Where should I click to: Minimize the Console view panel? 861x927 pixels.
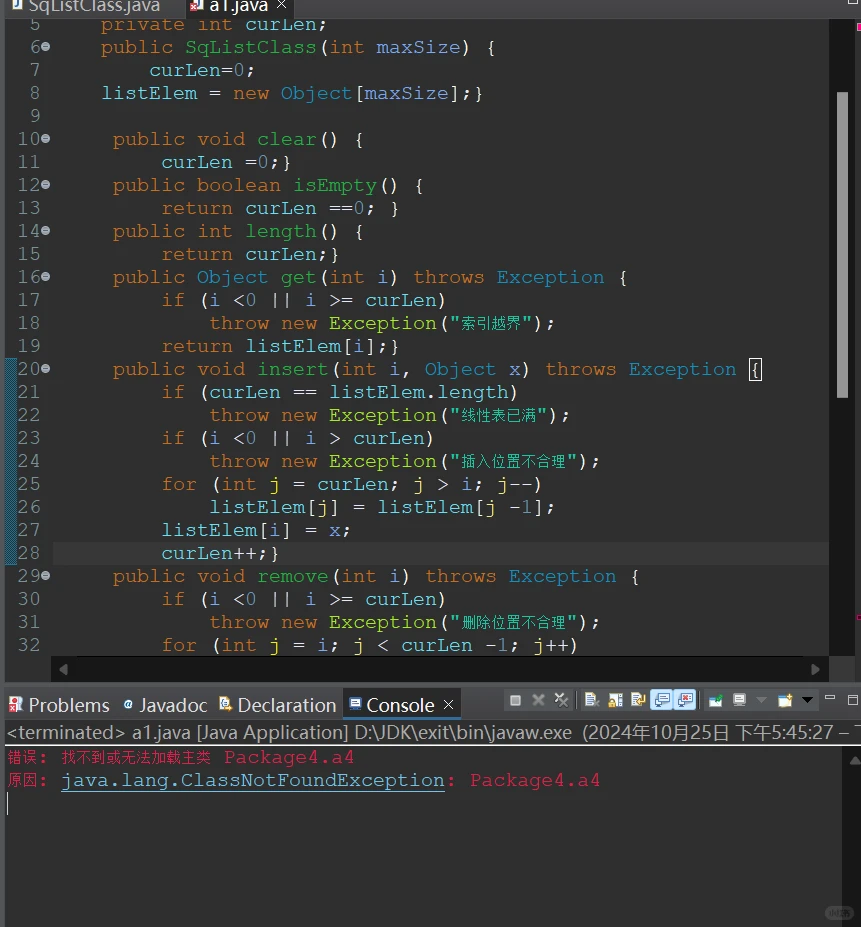pyautogui.click(x=830, y=699)
